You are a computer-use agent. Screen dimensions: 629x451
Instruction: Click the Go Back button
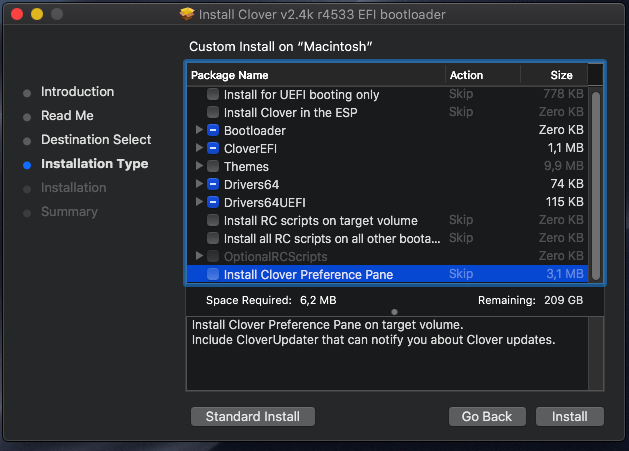[487, 416]
